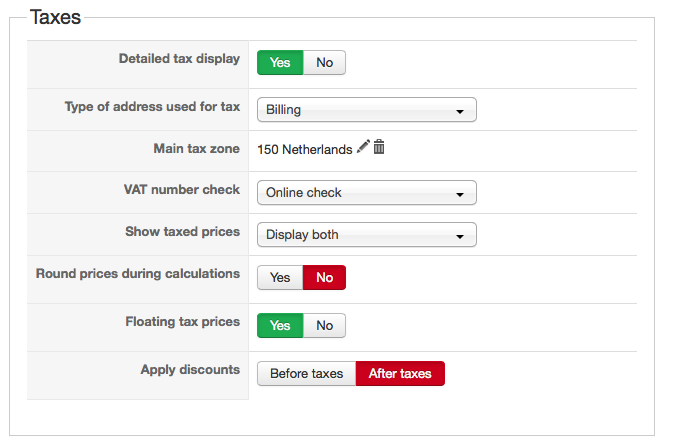Select No for Round prices during calculations
Image resolution: width=673 pixels, height=446 pixels.
click(x=324, y=277)
